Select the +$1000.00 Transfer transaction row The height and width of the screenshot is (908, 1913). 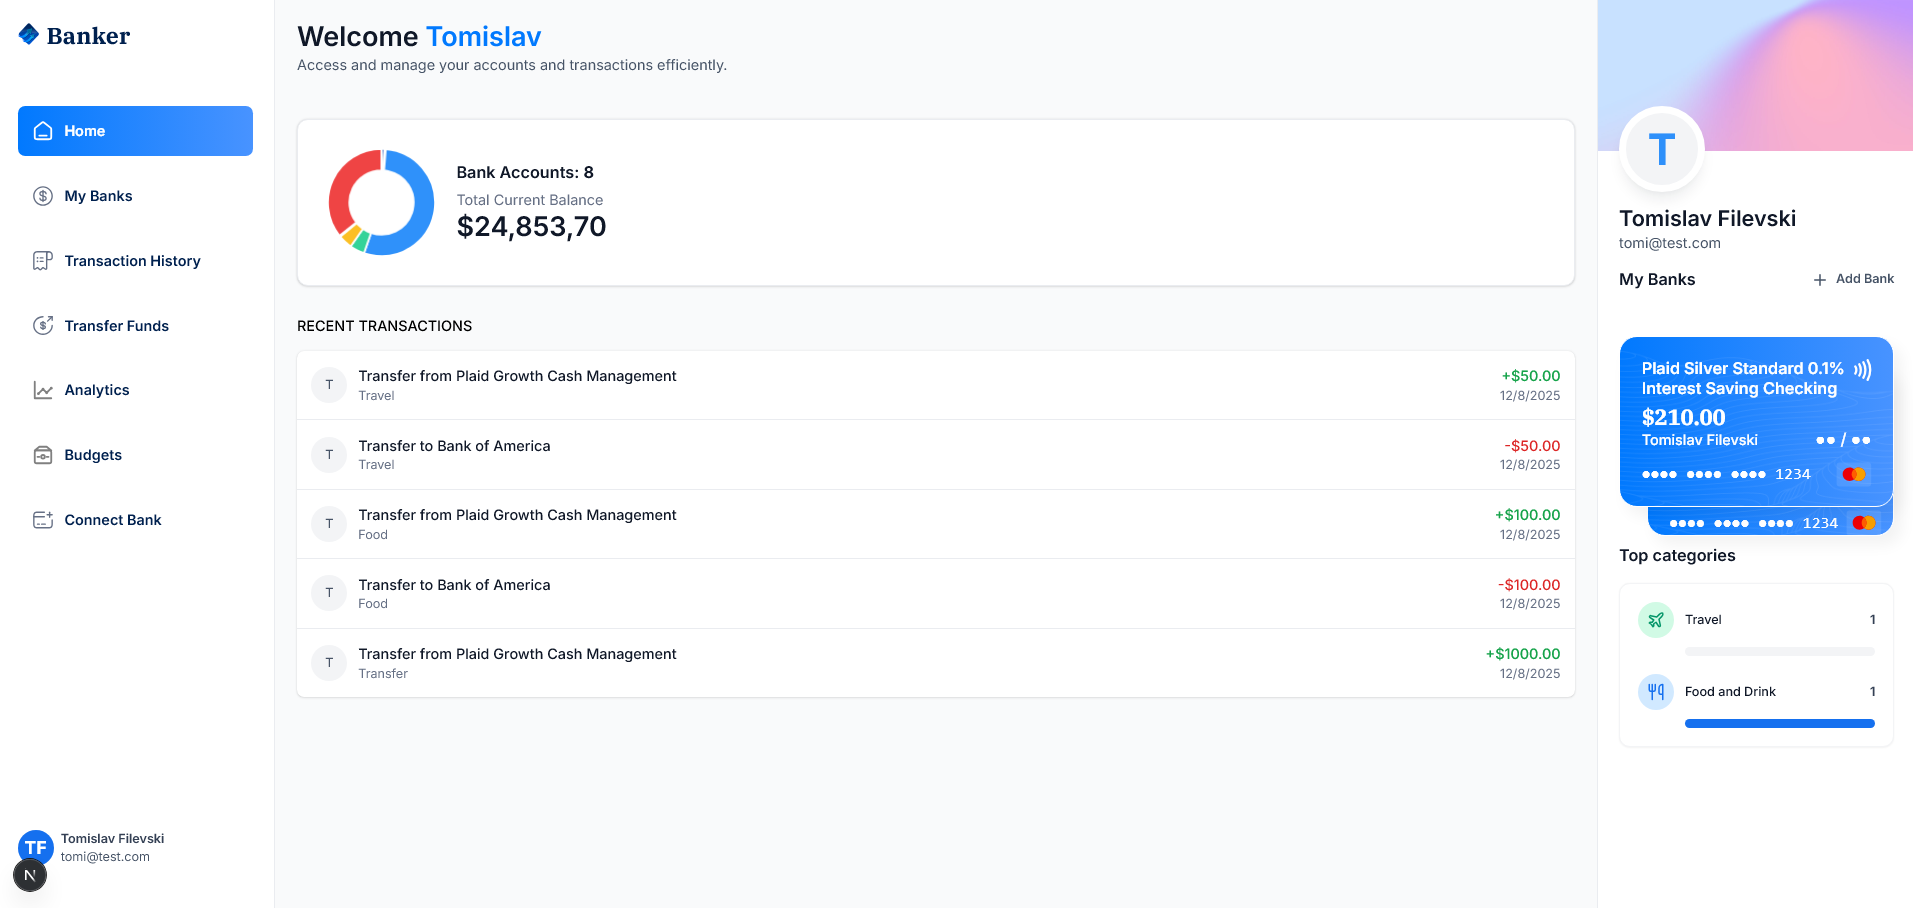(x=935, y=663)
